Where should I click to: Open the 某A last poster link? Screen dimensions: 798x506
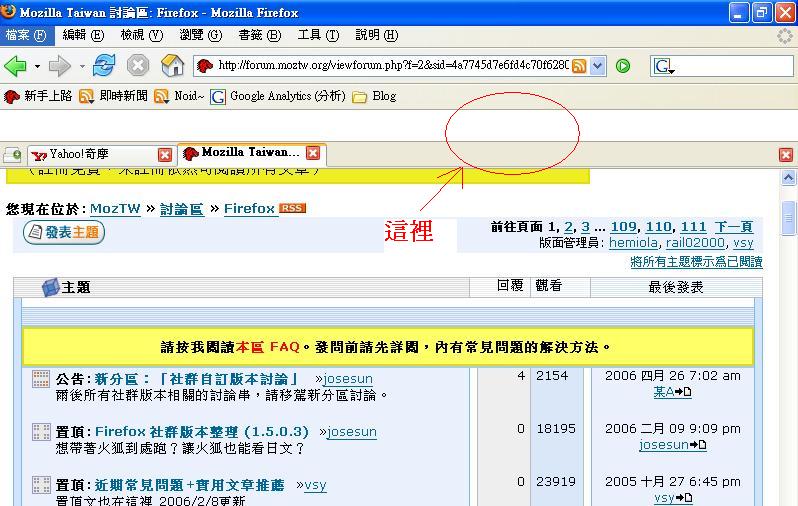tap(664, 392)
